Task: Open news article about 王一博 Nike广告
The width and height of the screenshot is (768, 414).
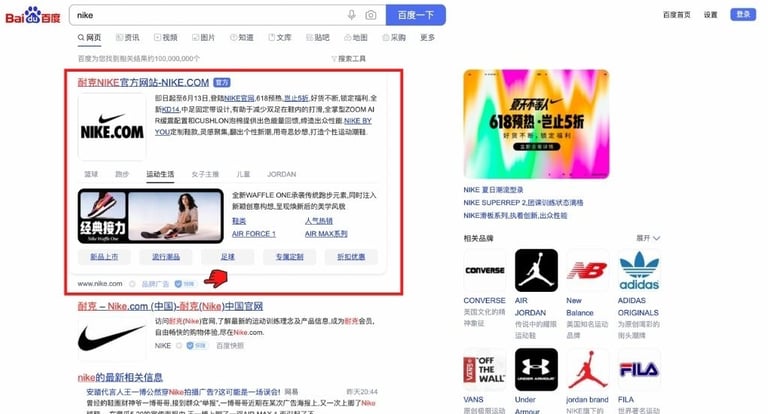Action: pyautogui.click(x=183, y=392)
